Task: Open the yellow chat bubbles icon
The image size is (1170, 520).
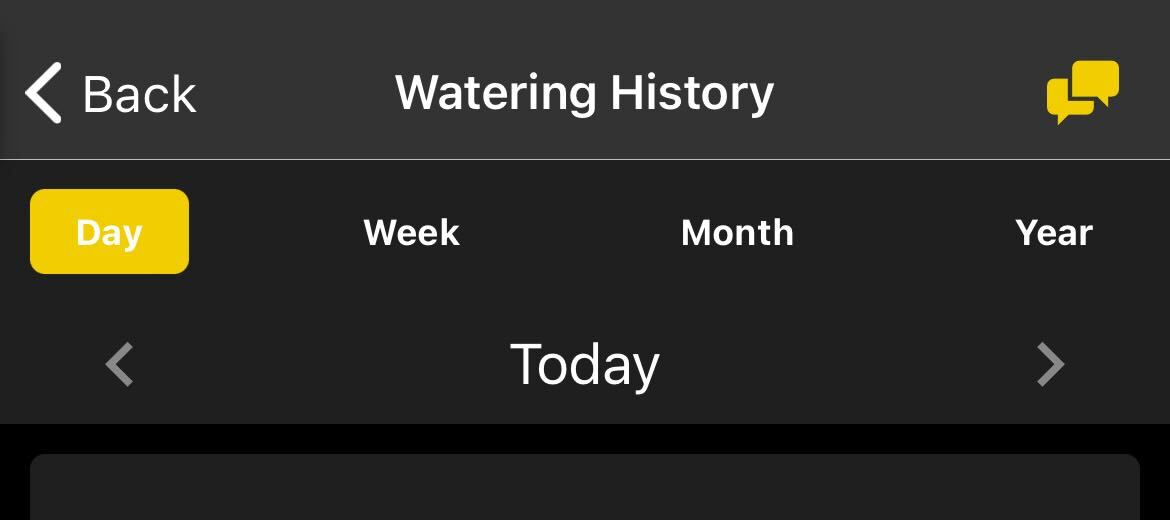Action: click(1082, 92)
